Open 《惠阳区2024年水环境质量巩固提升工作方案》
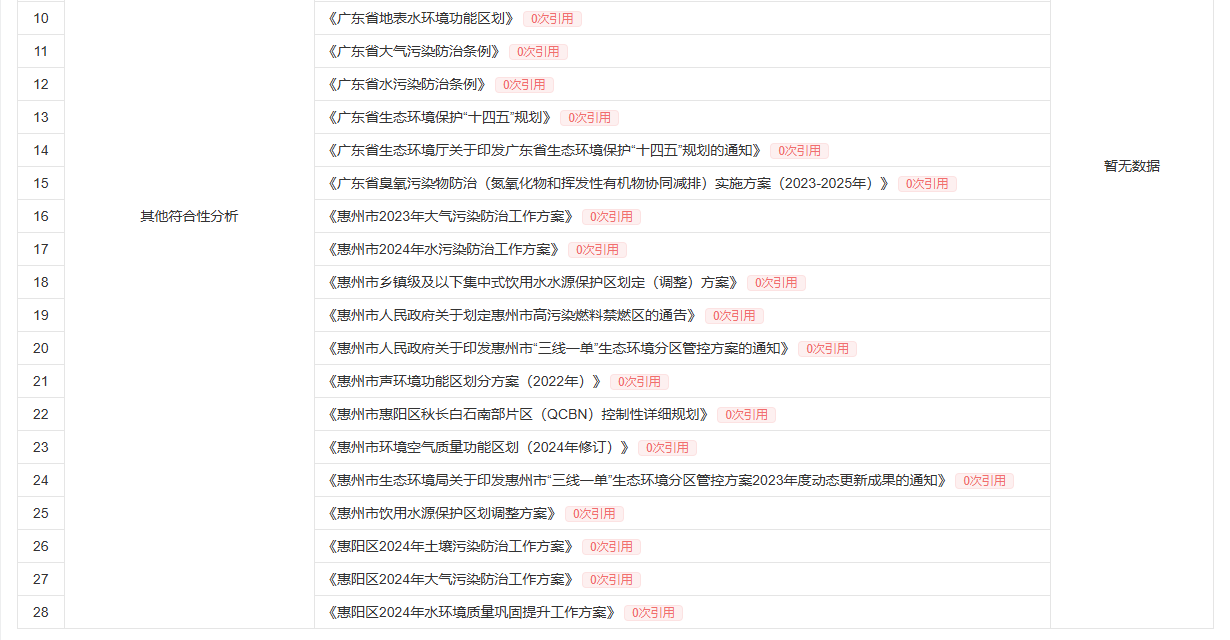Image resolution: width=1230 pixels, height=640 pixels. pos(471,612)
